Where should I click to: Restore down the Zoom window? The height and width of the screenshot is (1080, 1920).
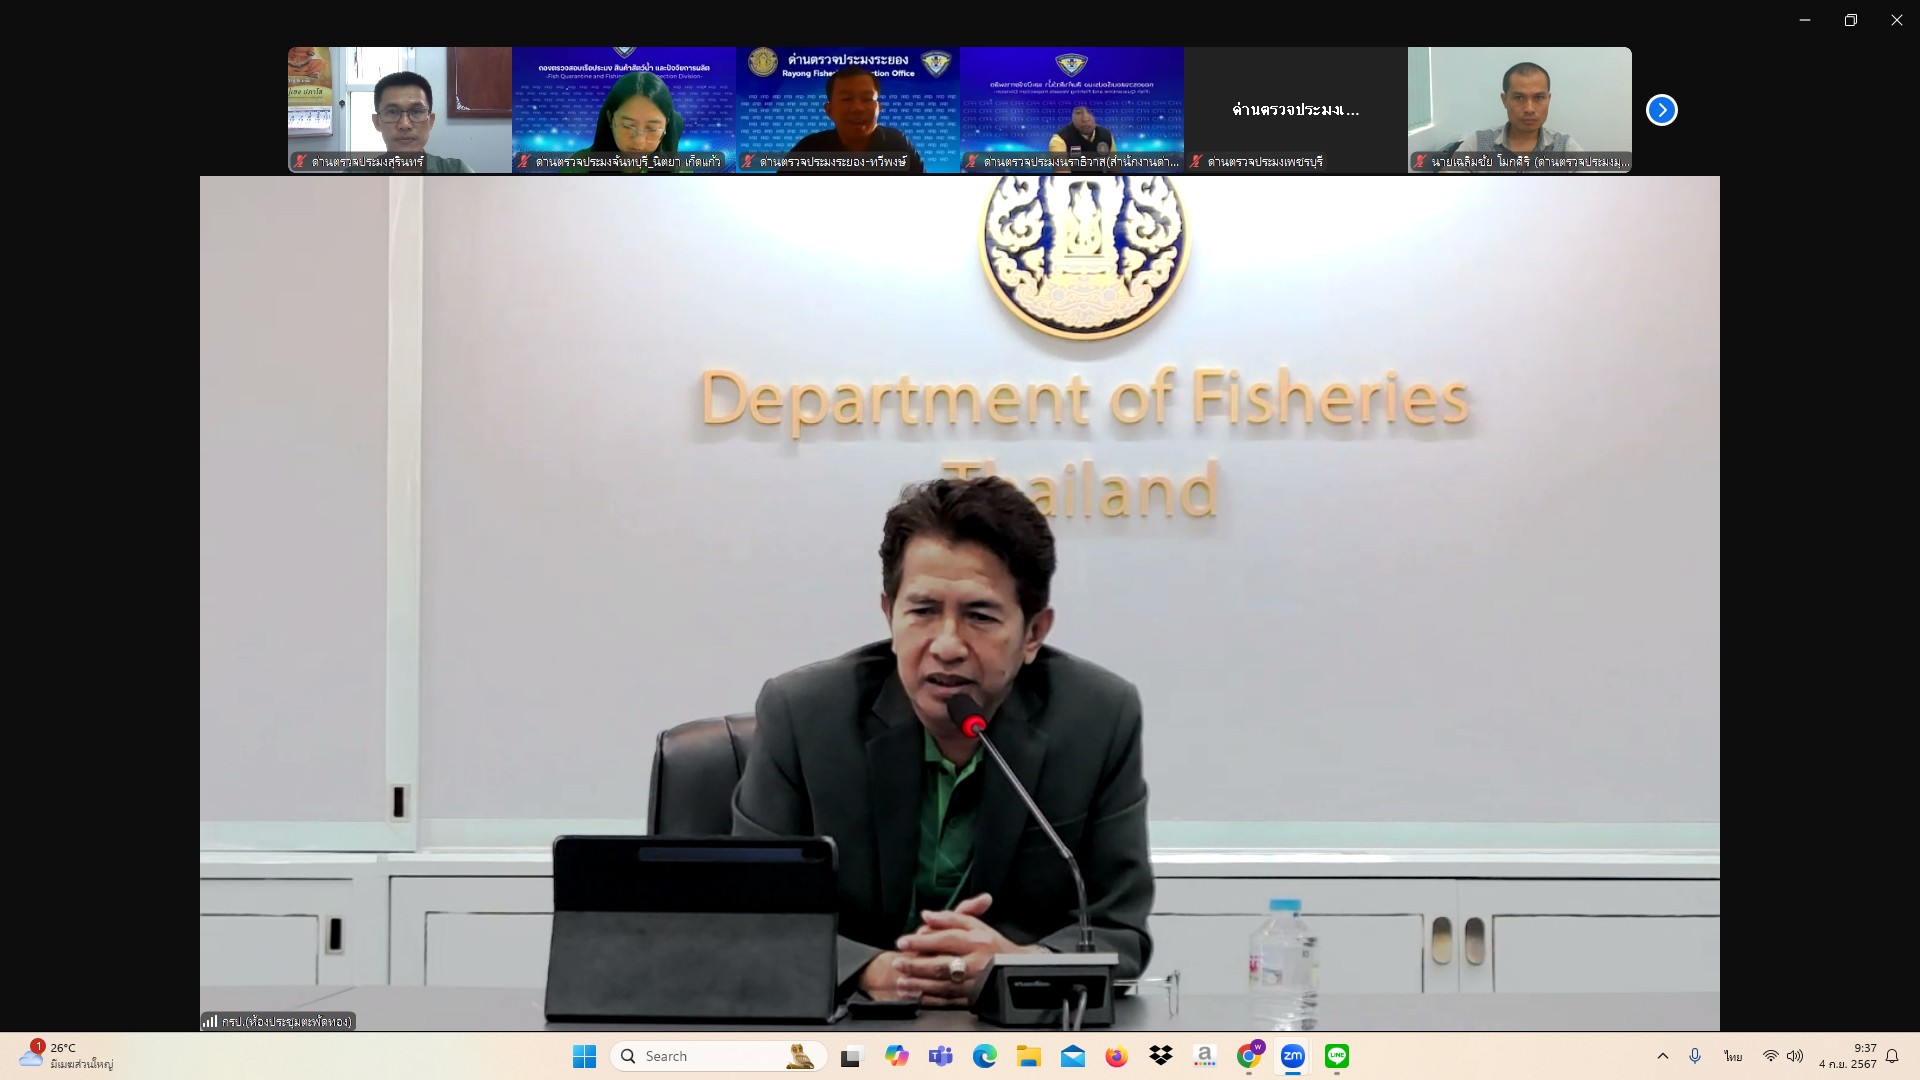(x=1851, y=20)
